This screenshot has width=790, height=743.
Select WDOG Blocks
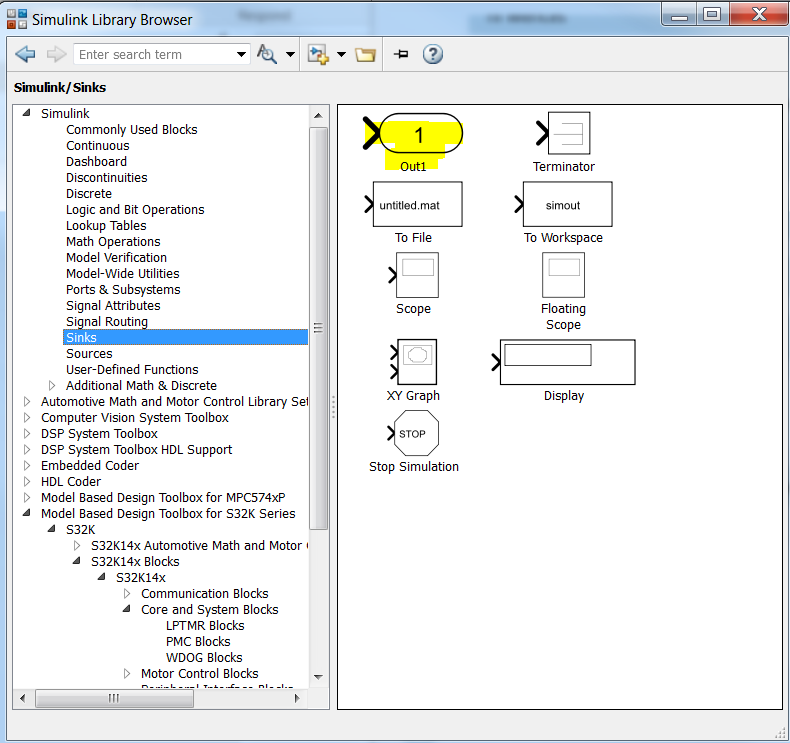pyautogui.click(x=204, y=658)
